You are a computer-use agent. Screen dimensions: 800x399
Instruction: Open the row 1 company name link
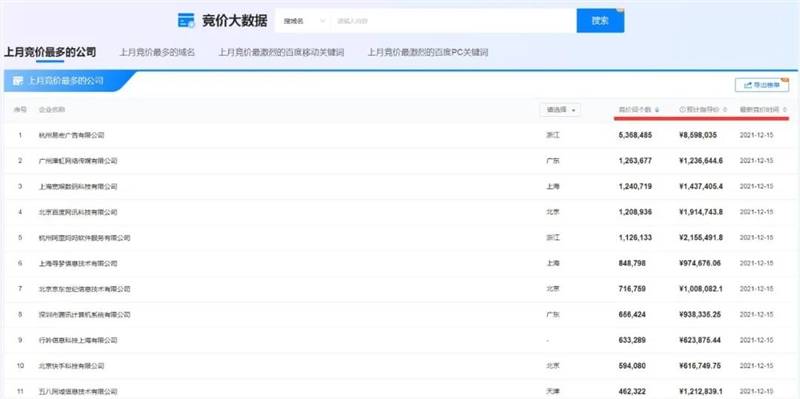71,136
